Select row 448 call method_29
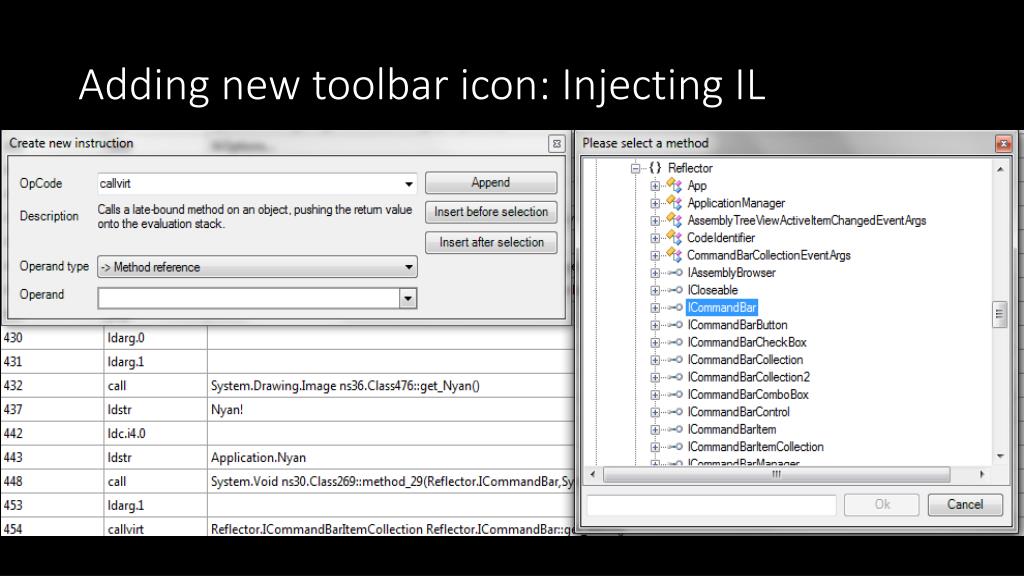This screenshot has width=1024, height=576. 287,481
